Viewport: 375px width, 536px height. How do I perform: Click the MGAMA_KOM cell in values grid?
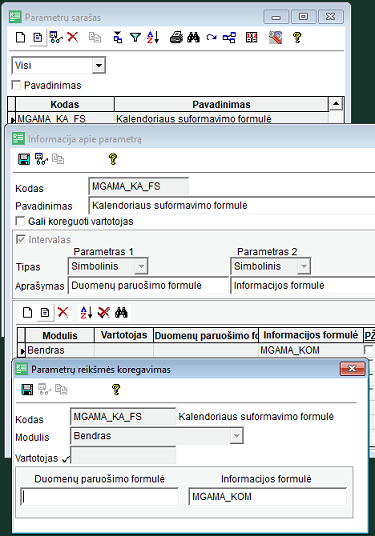[x=310, y=350]
